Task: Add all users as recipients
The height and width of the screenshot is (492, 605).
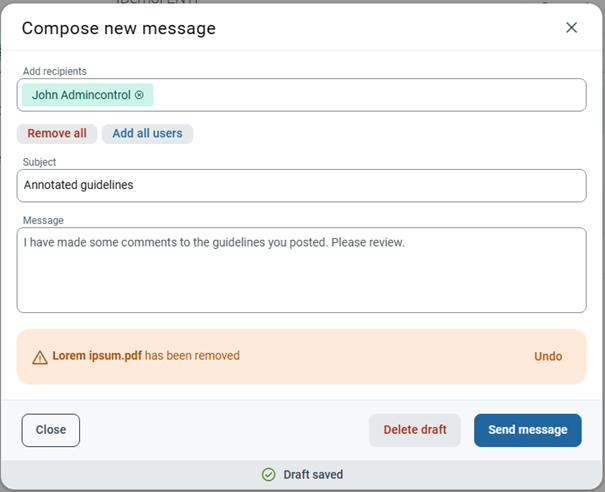Action: point(147,134)
